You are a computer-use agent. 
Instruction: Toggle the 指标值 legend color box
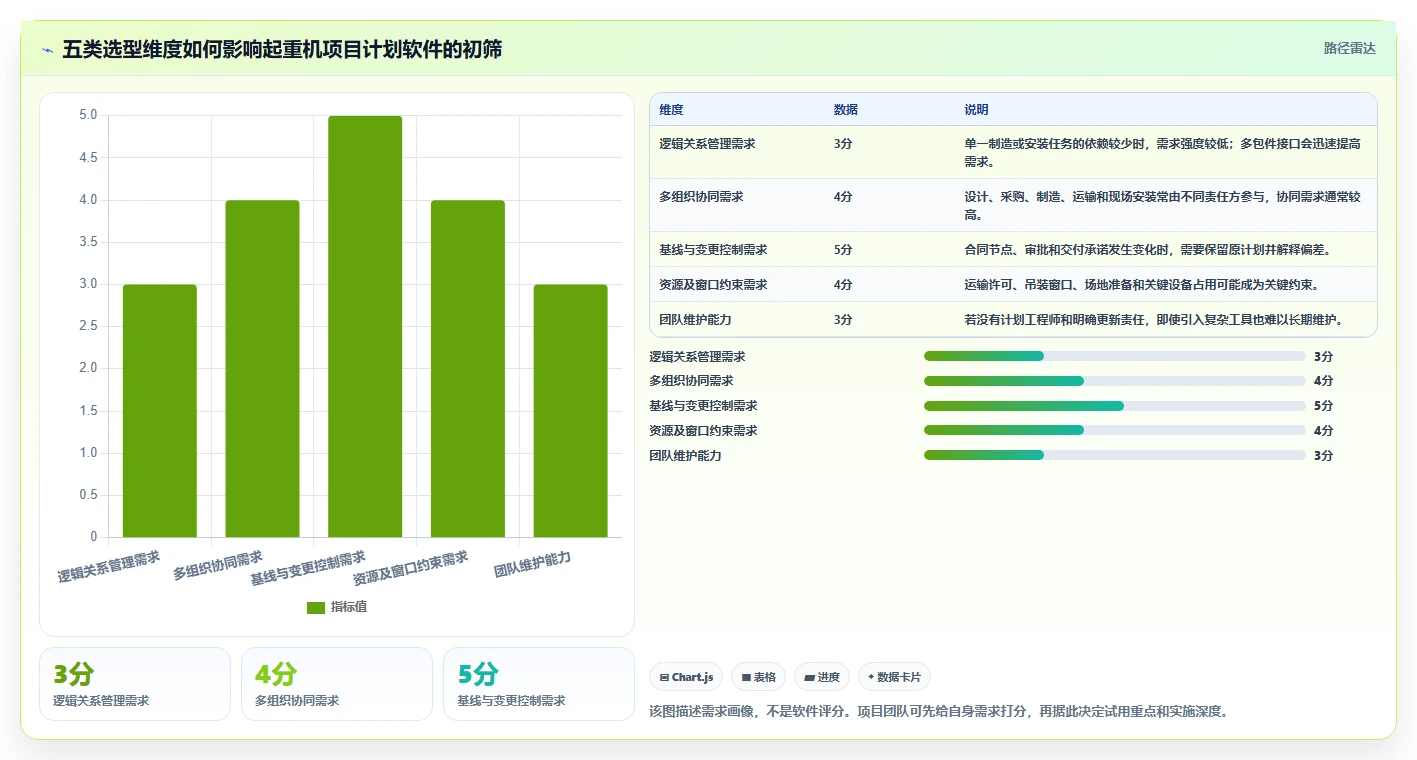point(316,607)
